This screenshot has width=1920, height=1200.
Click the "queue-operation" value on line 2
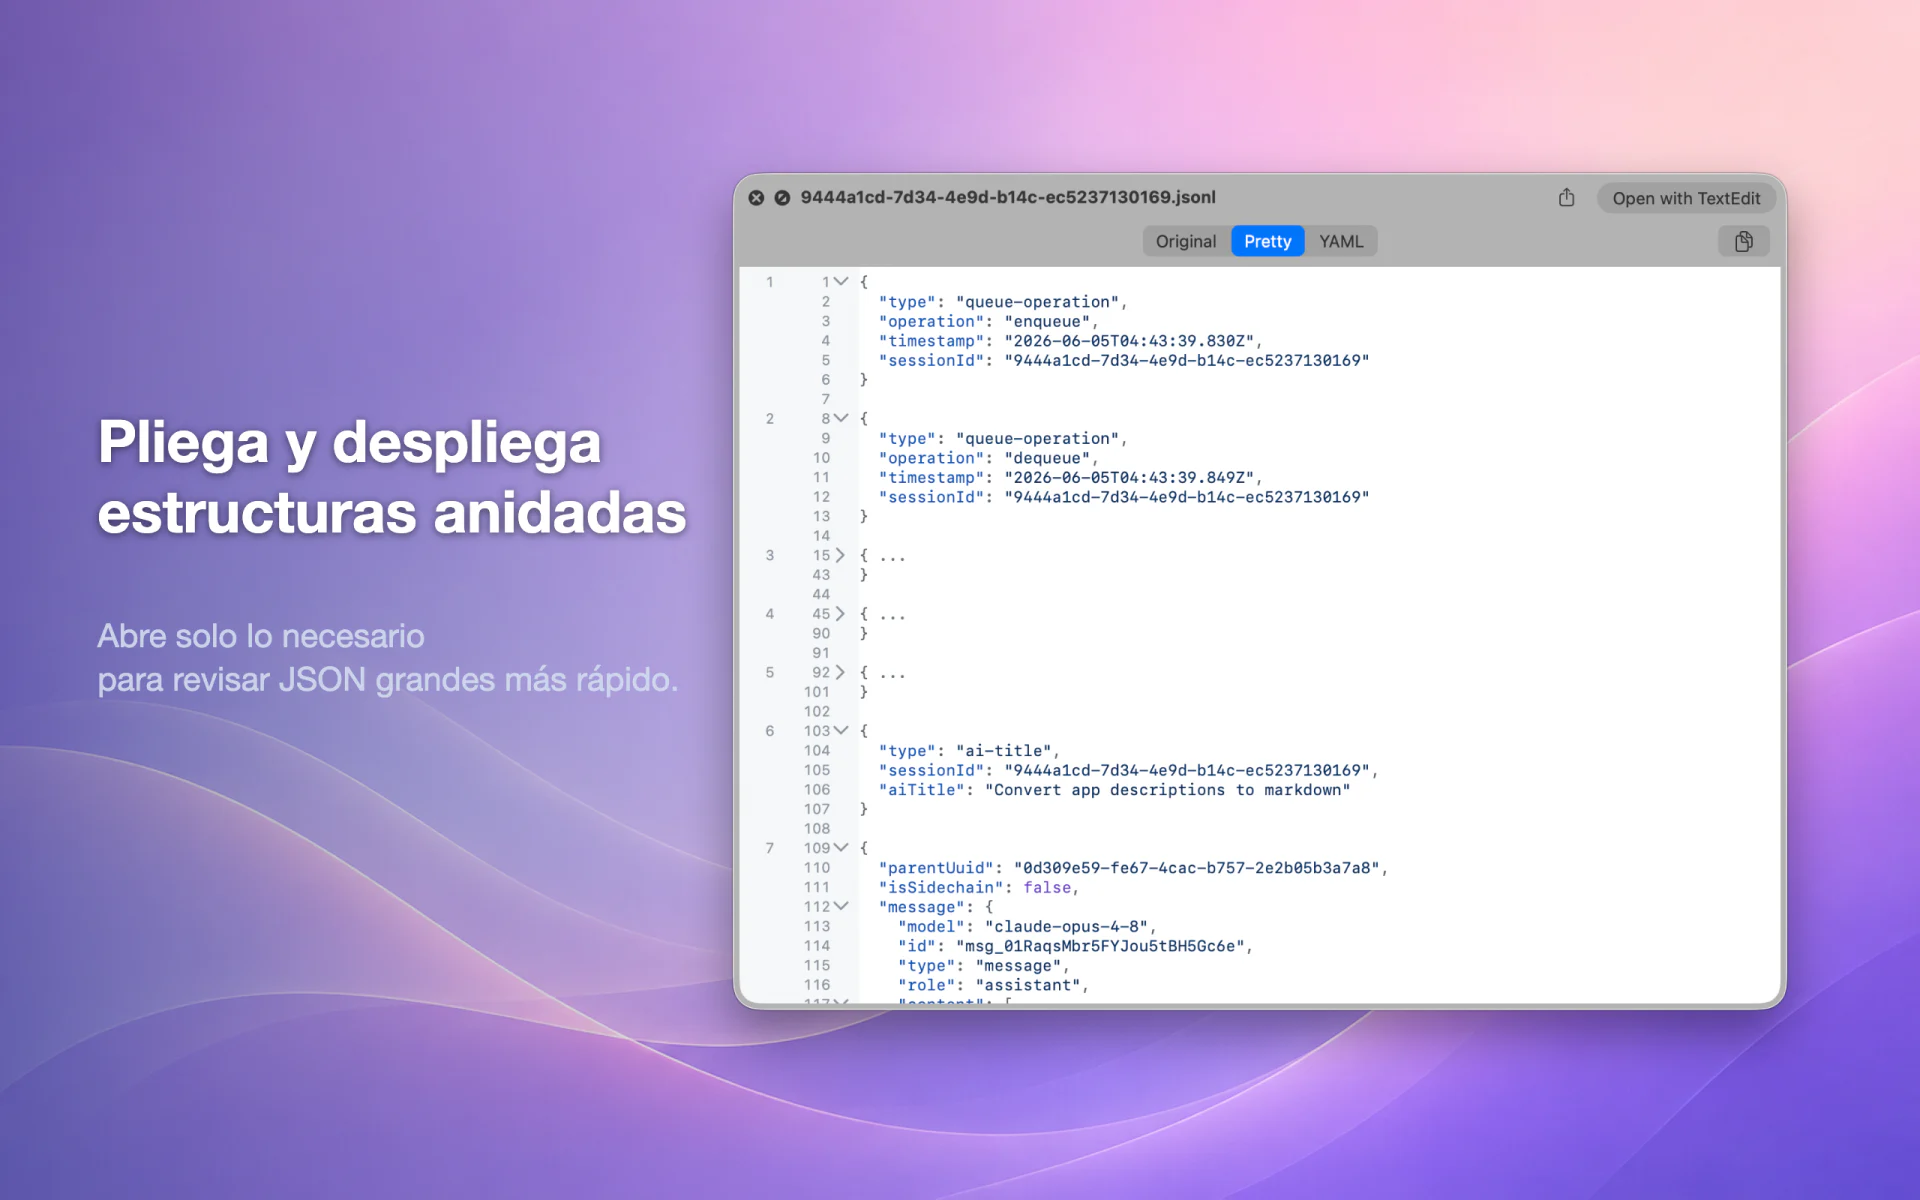(1038, 302)
